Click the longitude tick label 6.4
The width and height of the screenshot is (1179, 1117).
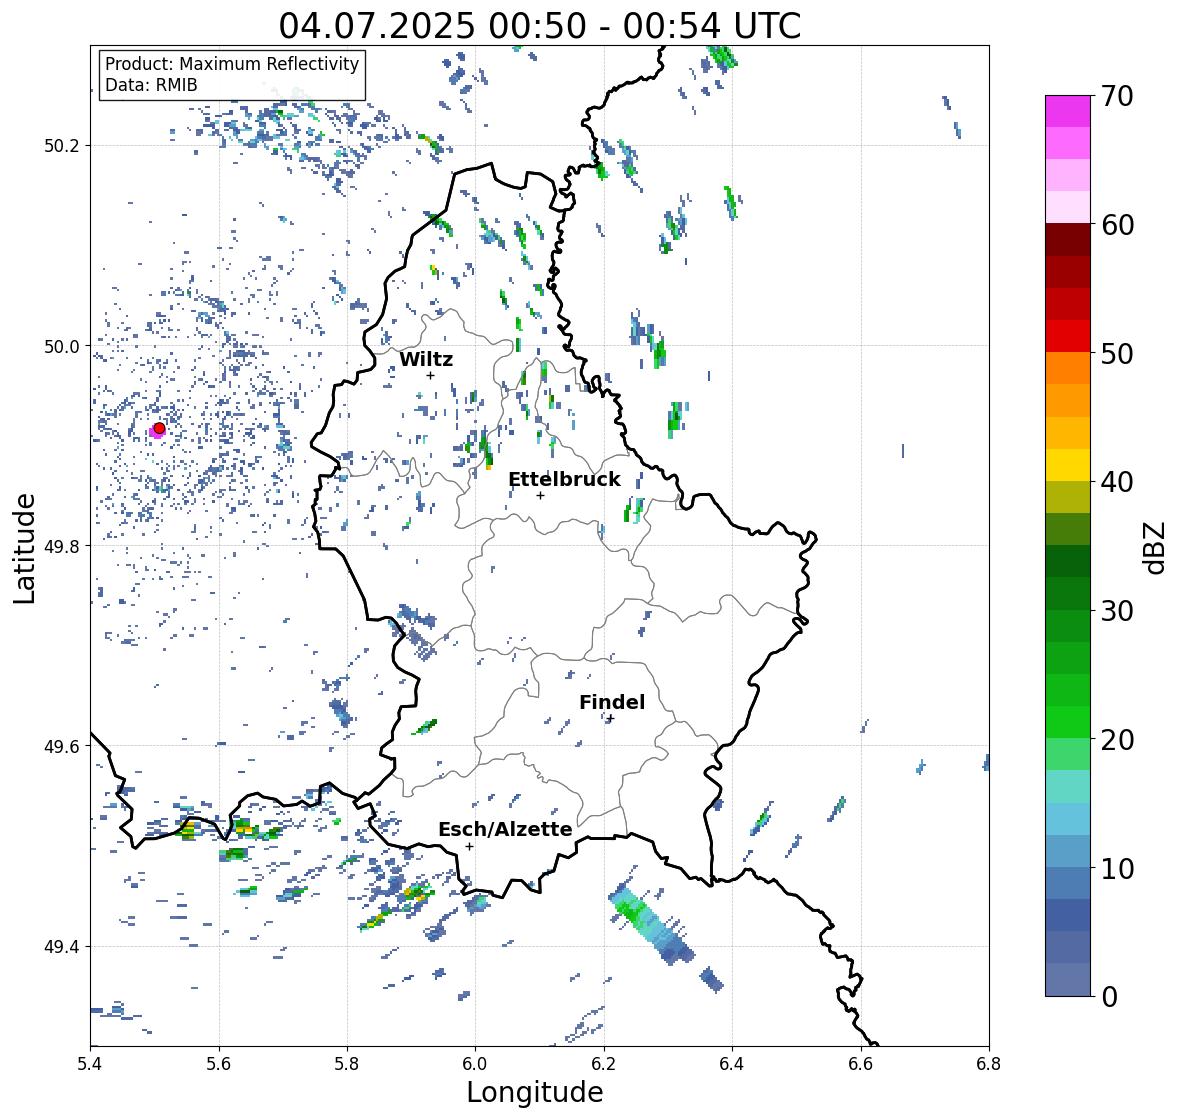pos(732,1063)
